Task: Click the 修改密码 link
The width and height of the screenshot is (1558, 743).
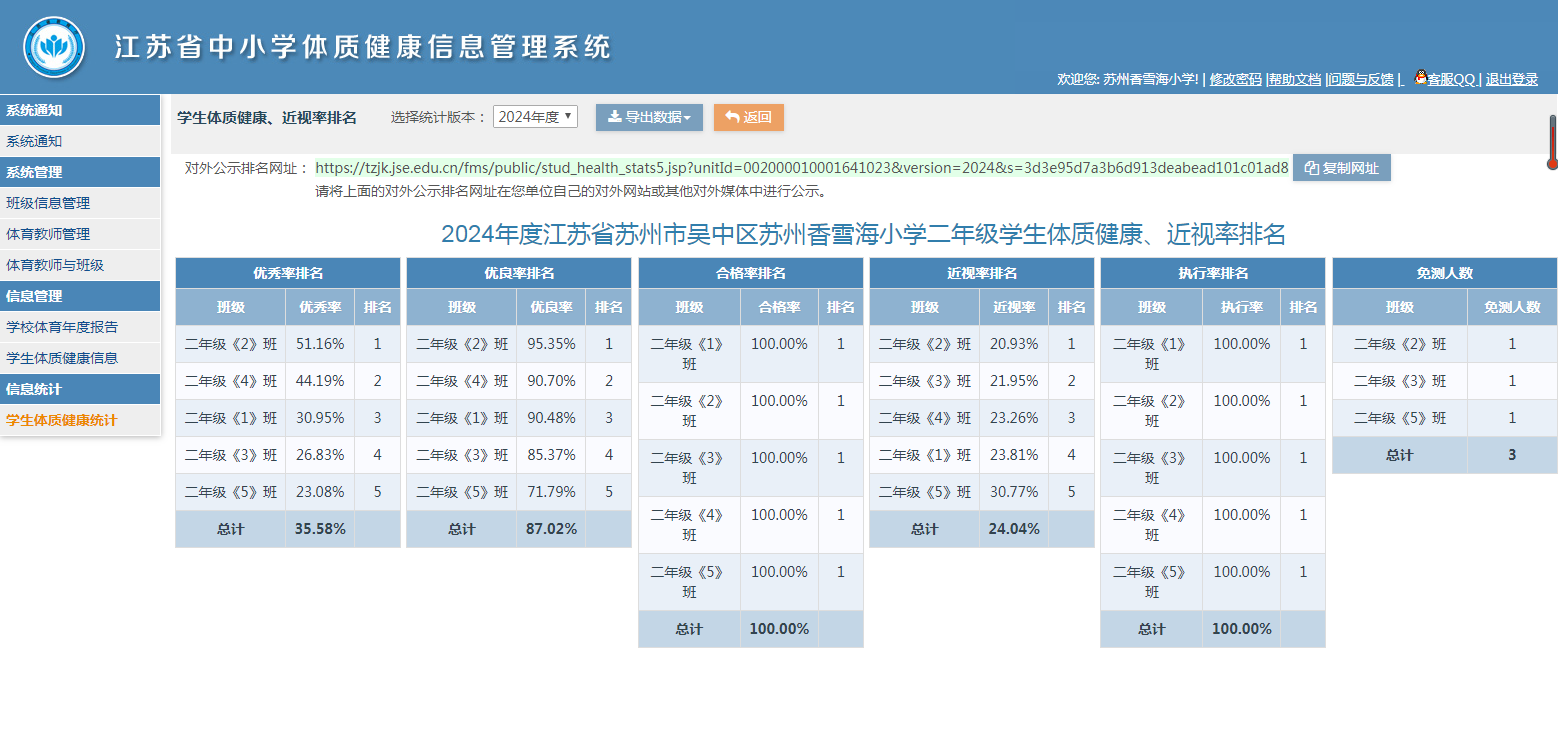Action: tap(1235, 80)
